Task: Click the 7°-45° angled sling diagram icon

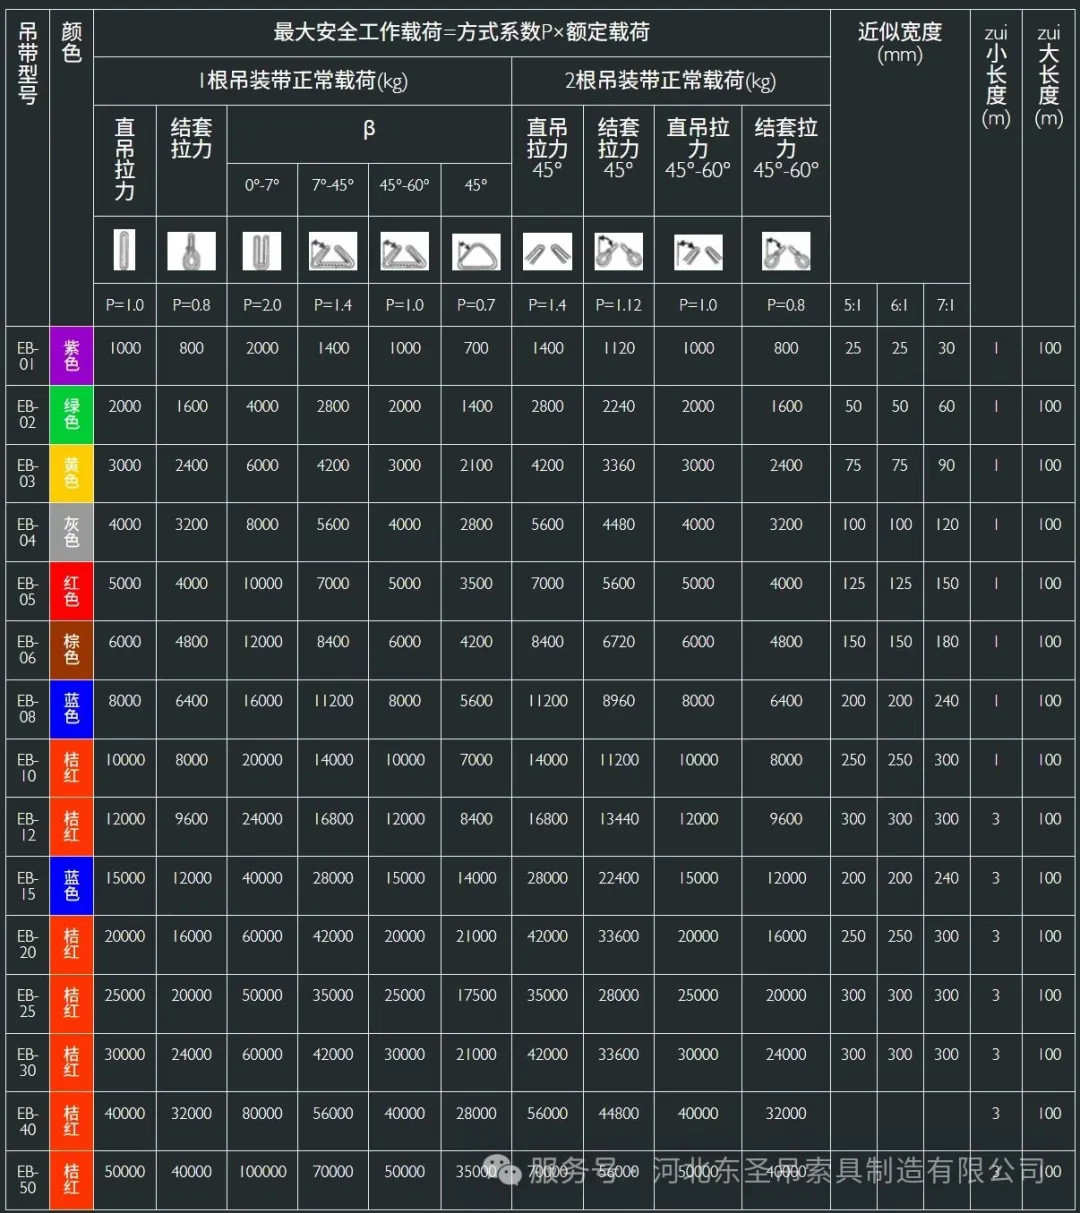Action: tap(333, 251)
